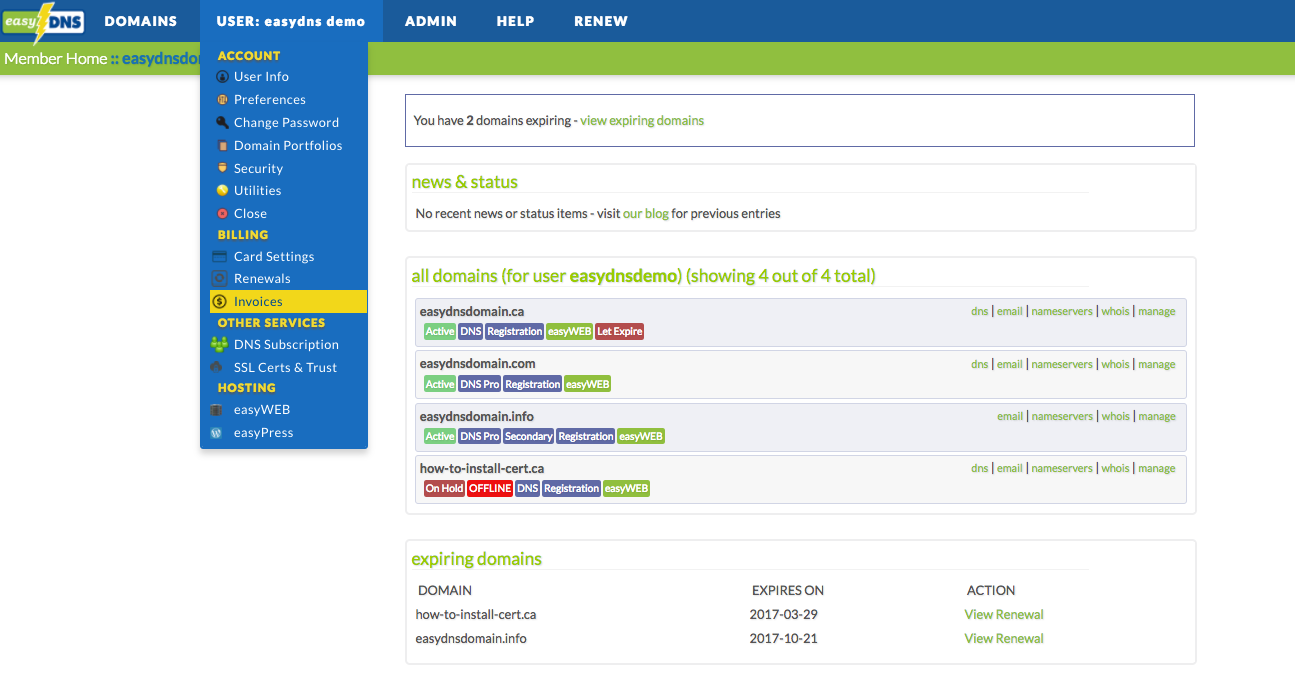This screenshot has height=691, width=1295.
Task: Click the Secondary badge on easydnsdomain.info
Action: (528, 437)
